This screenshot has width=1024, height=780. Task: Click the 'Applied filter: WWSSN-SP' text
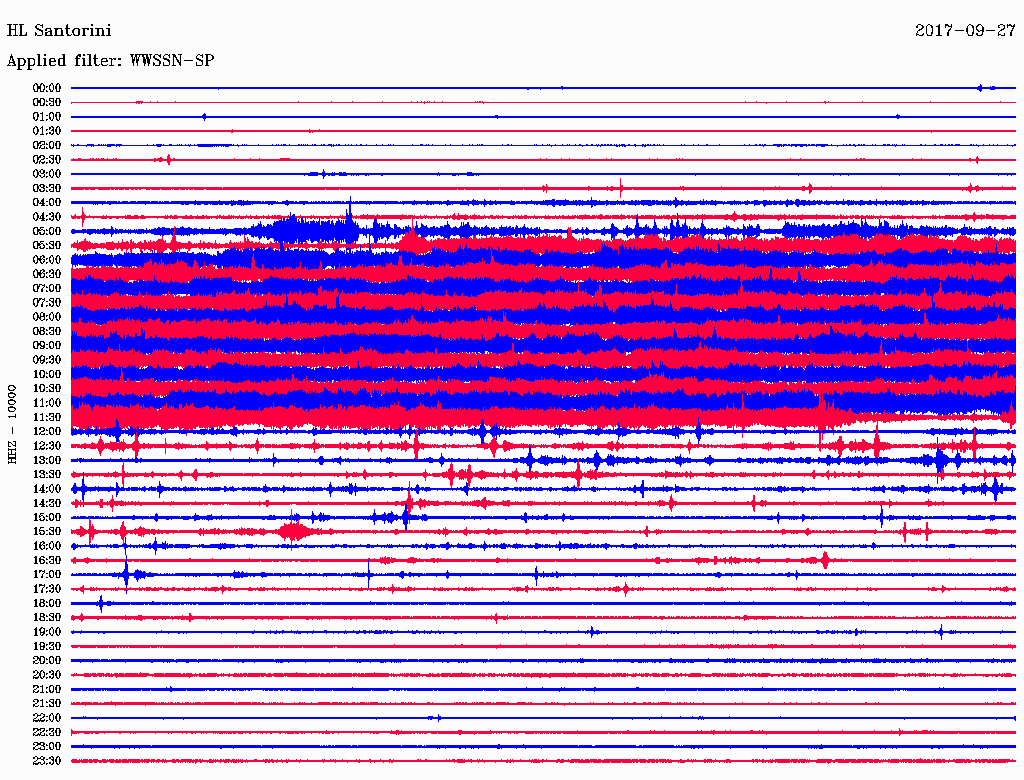coord(110,61)
